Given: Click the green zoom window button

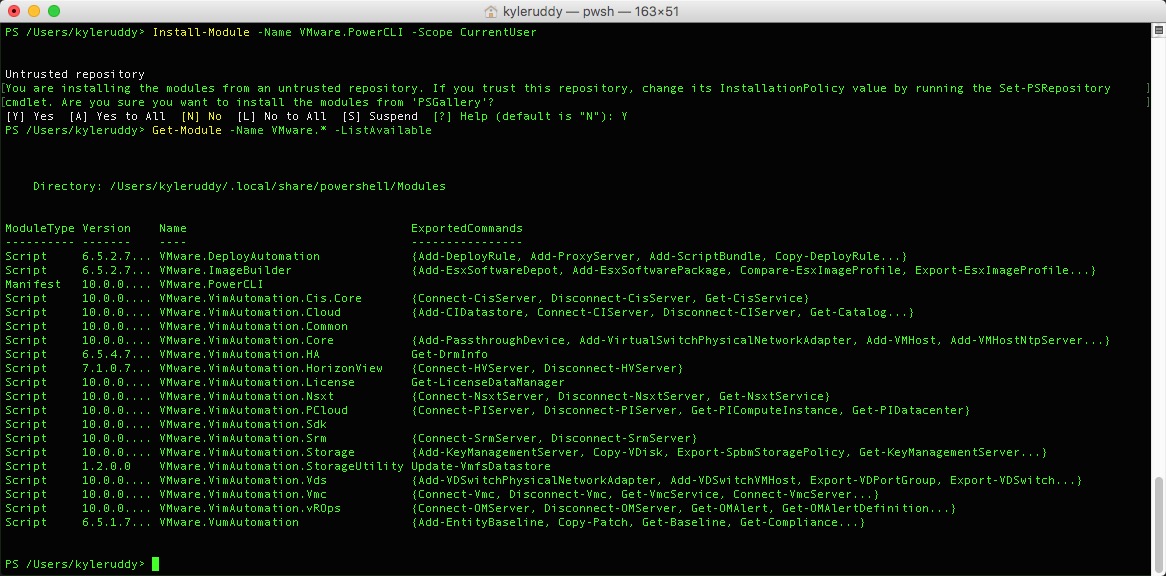Looking at the screenshot, I should click(x=54, y=11).
